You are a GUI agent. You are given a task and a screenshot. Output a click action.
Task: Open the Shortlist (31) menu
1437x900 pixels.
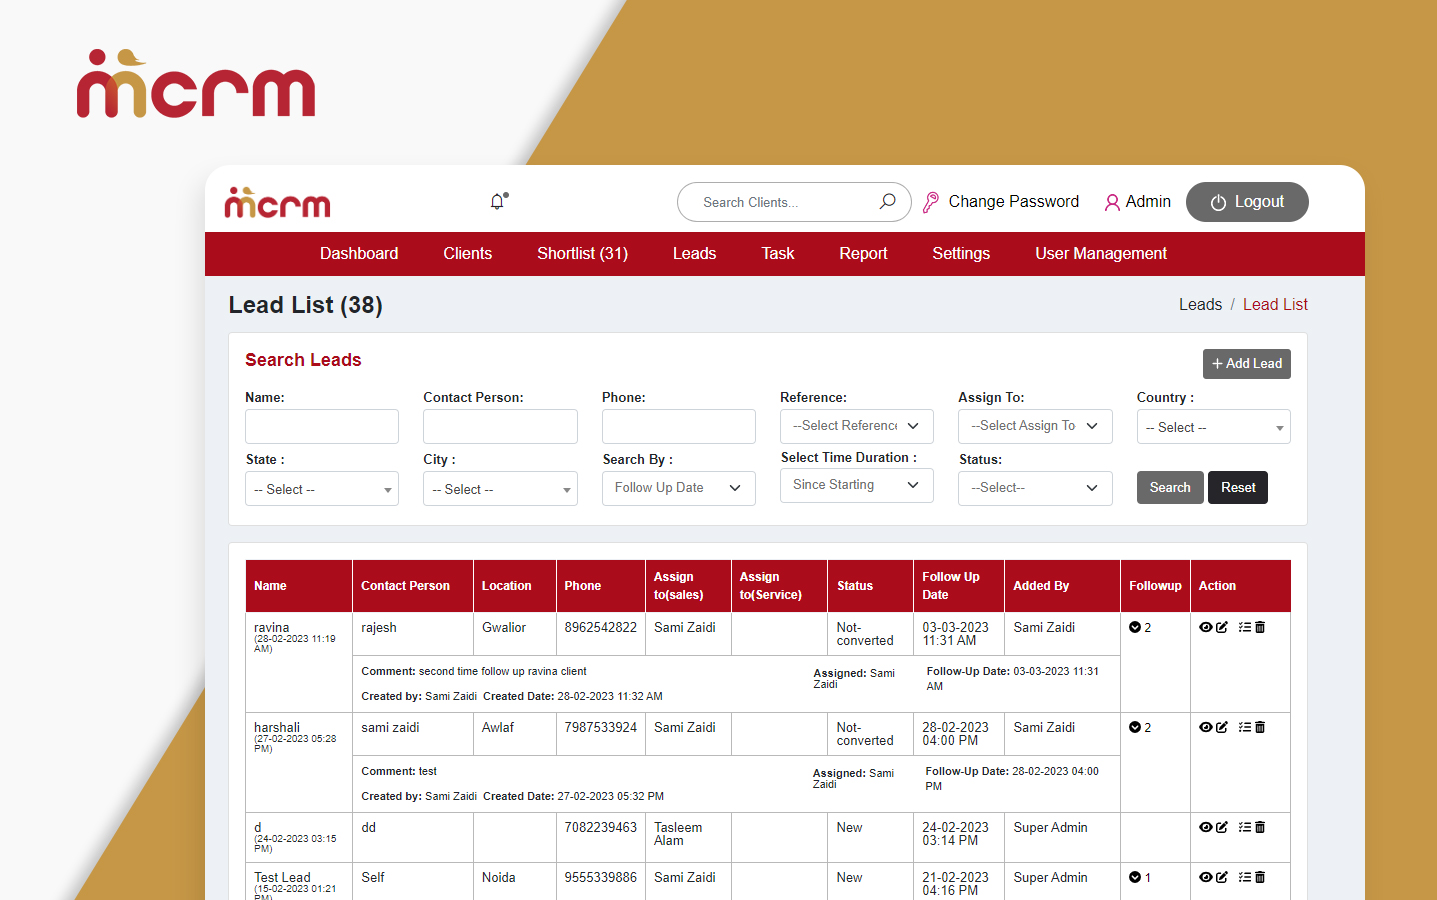click(582, 254)
